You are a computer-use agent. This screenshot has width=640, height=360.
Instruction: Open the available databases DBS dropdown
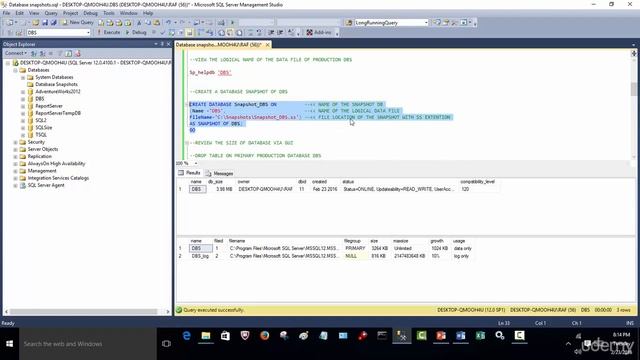point(88,32)
